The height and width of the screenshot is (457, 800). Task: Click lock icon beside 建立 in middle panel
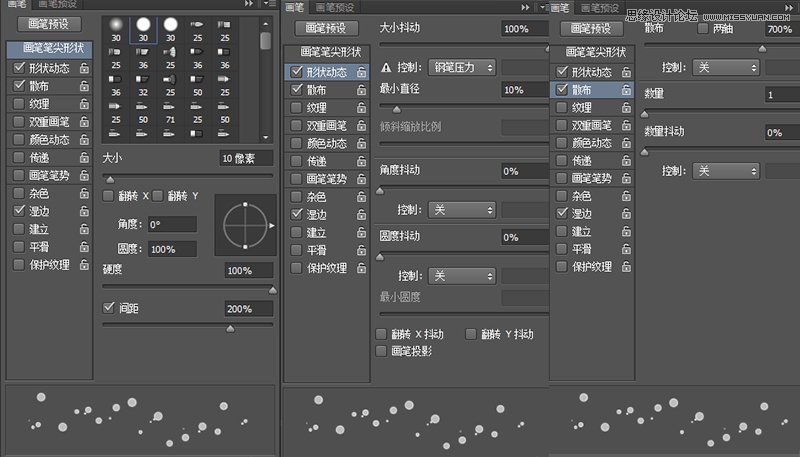pos(361,233)
